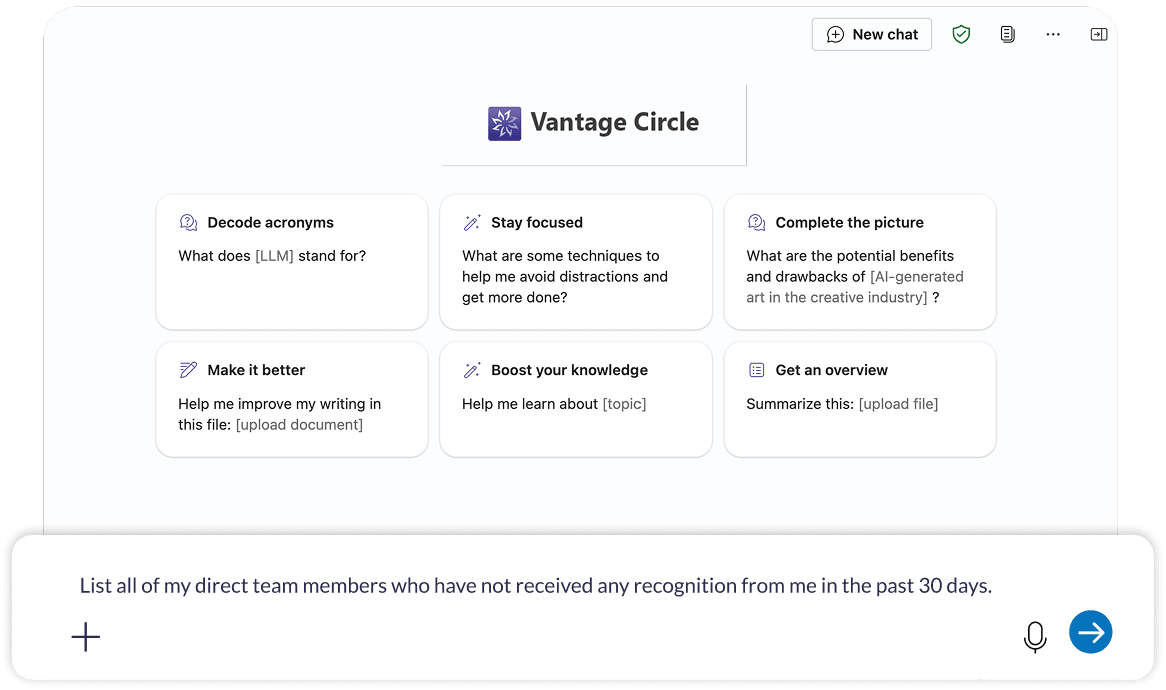Open the more options ellipsis menu
Viewport: 1166px width, 690px height.
point(1052,34)
